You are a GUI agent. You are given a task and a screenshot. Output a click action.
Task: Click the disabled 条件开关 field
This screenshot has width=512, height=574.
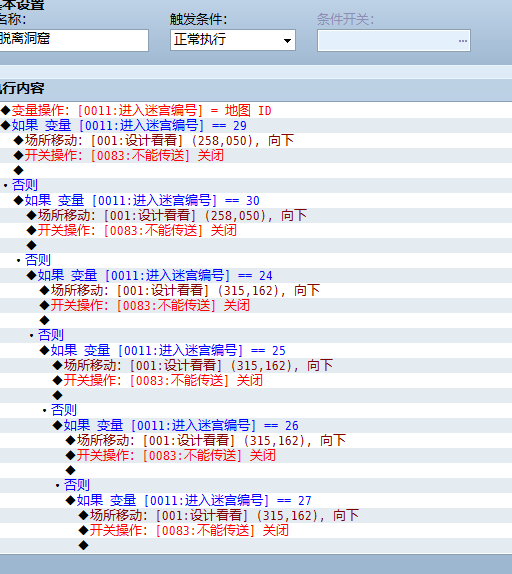[x=394, y=41]
